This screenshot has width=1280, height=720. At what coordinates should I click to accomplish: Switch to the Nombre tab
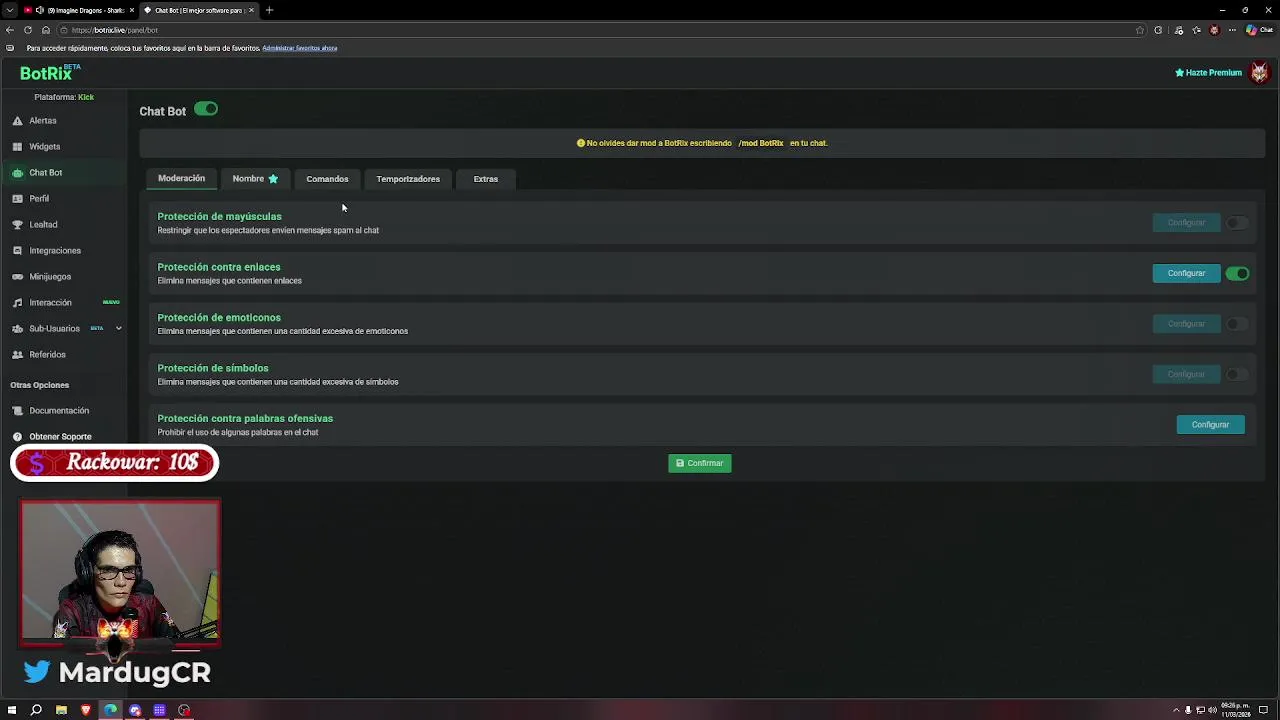(x=255, y=179)
